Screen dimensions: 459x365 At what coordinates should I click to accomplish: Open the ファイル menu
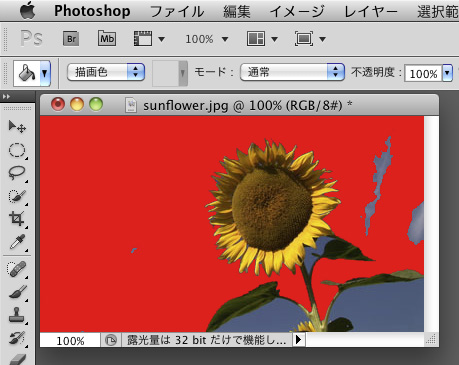(177, 12)
